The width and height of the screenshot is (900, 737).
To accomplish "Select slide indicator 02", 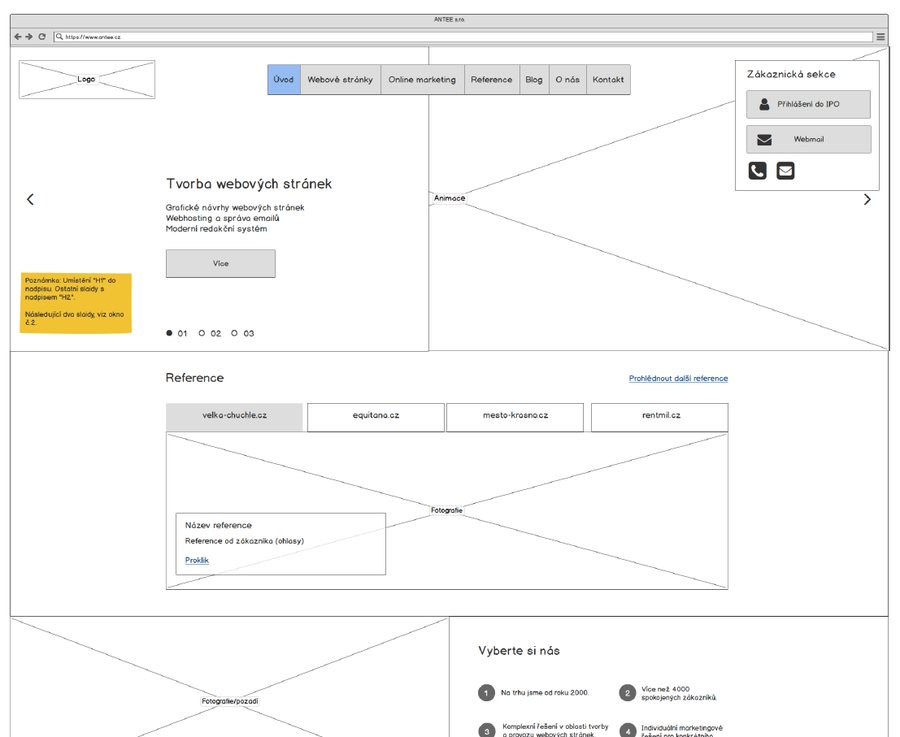I will click(202, 333).
